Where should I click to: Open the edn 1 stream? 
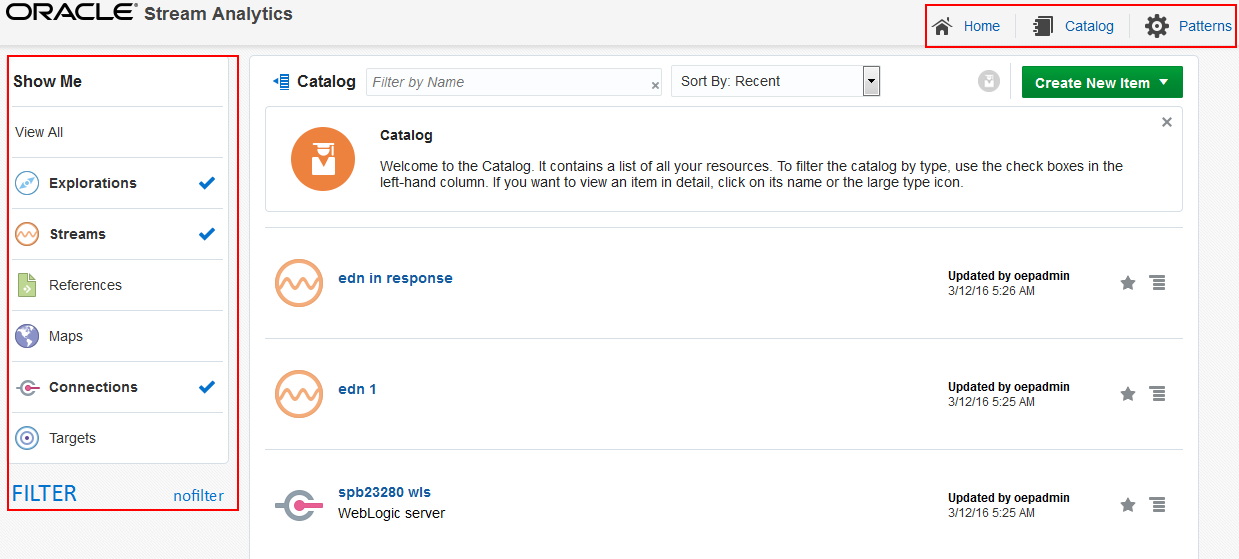point(357,389)
